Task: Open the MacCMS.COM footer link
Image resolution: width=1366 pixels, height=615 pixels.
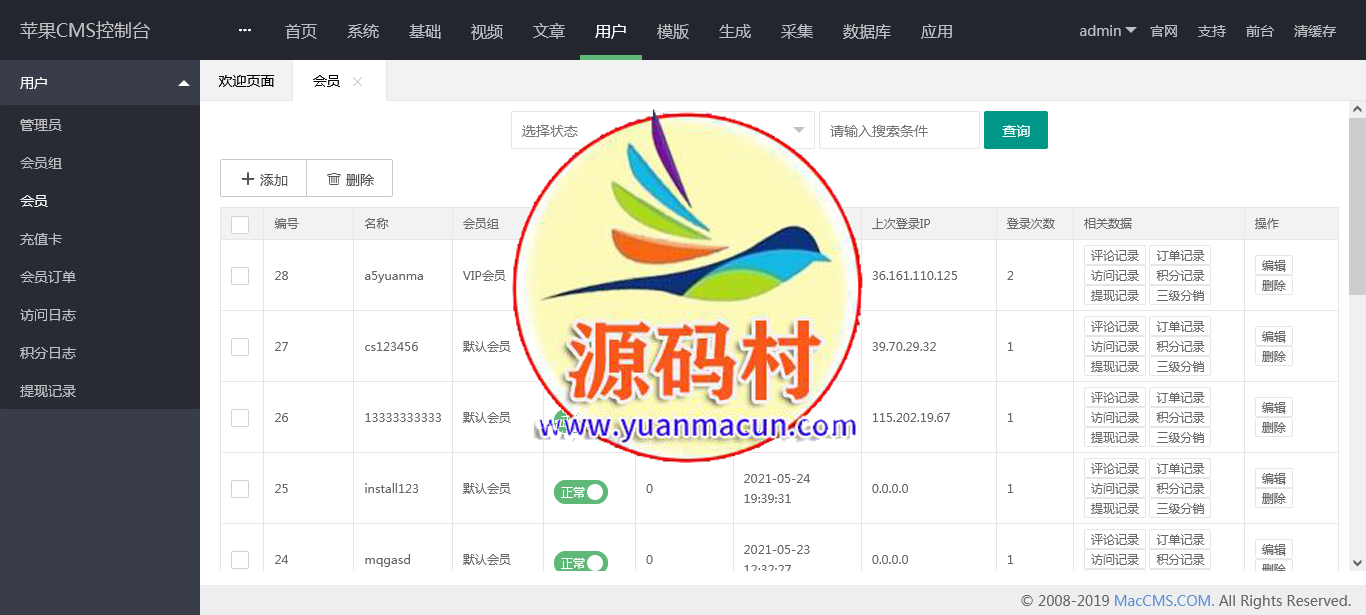Action: pyautogui.click(x=1164, y=601)
